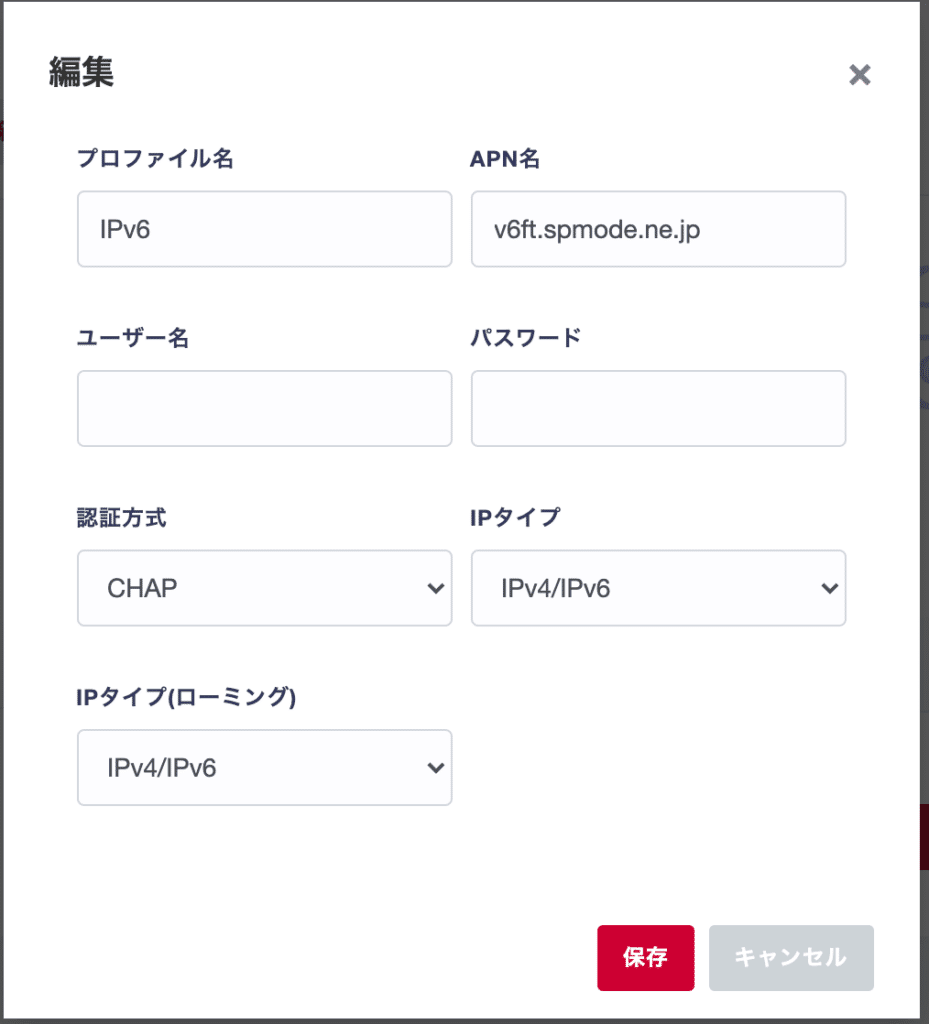Click the ユーザー名 label text
This screenshot has width=929, height=1024.
(x=133, y=338)
